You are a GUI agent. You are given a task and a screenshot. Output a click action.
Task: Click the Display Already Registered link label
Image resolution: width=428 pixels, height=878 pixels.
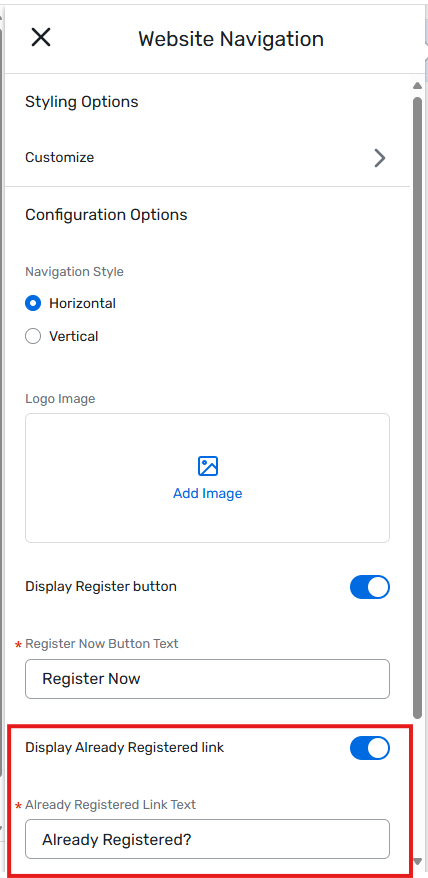[124, 747]
